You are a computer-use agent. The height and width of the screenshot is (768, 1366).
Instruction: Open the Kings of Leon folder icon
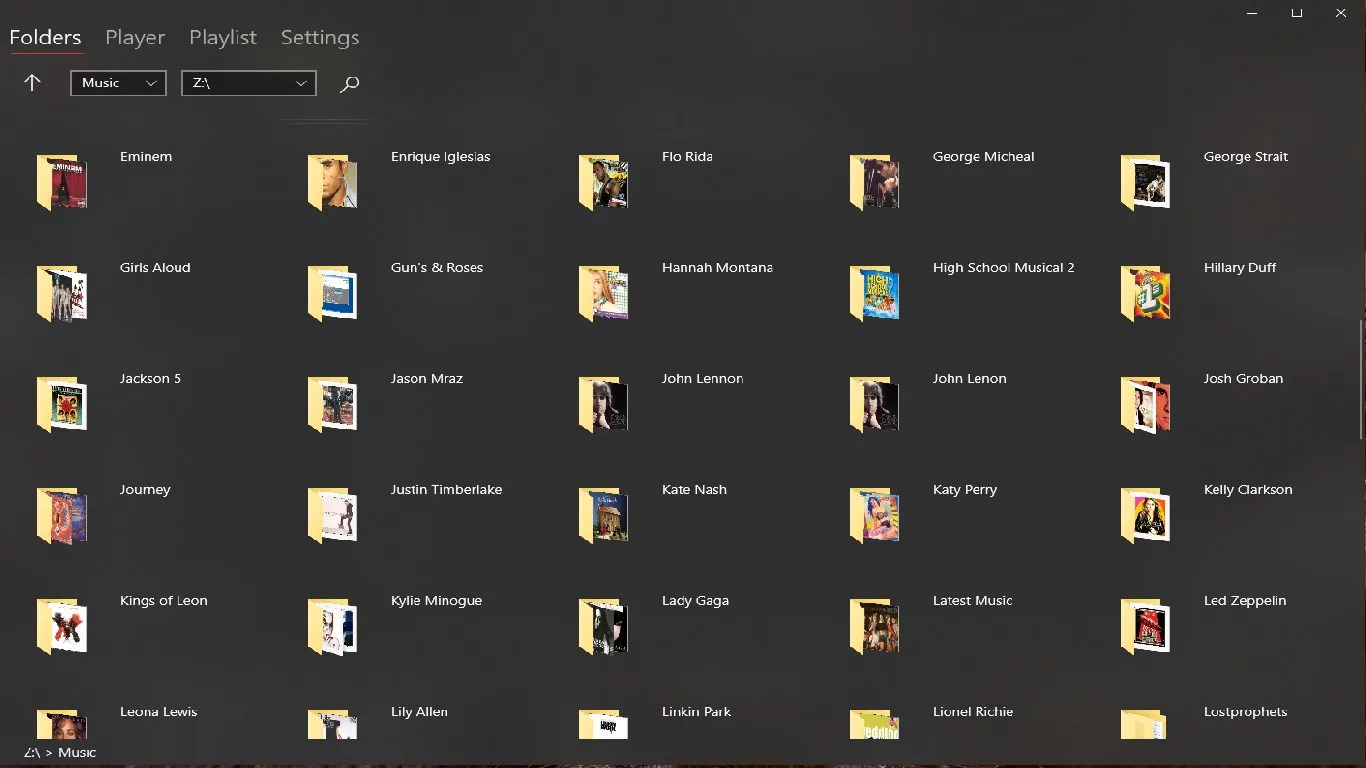point(62,626)
